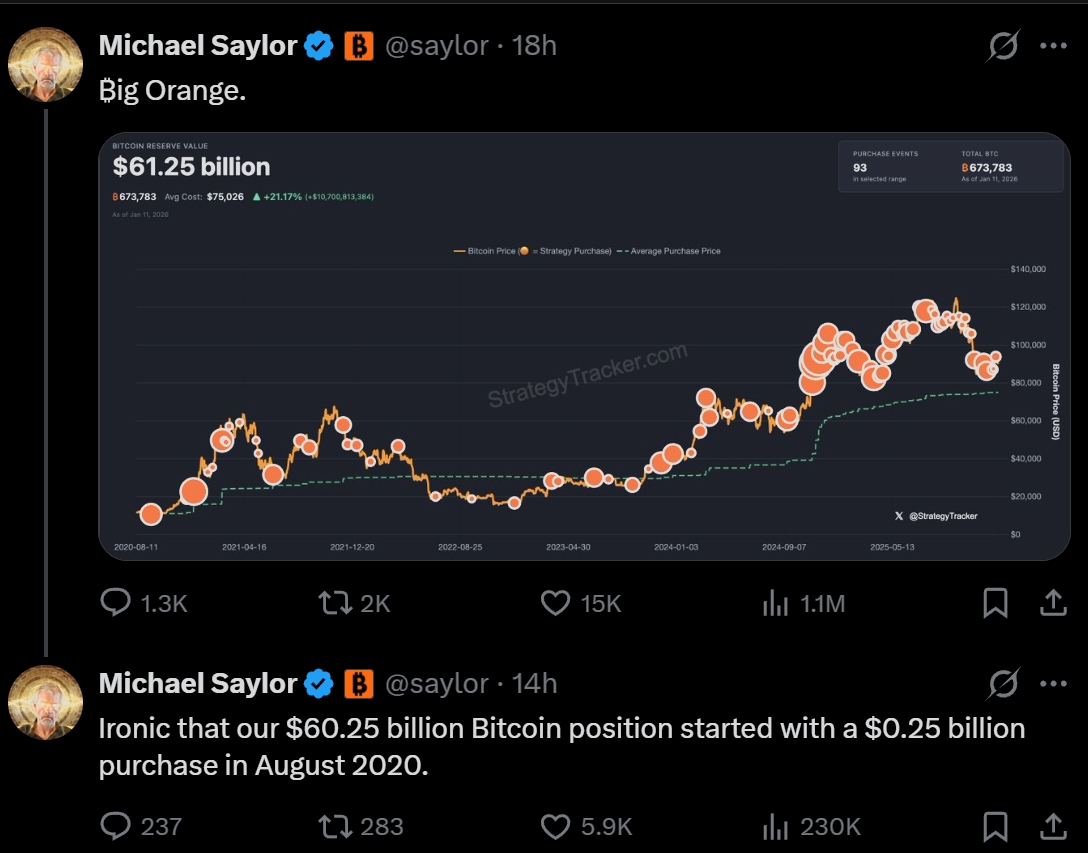Open Grok explain on first tweet
Image resolution: width=1088 pixels, height=853 pixels.
(1004, 45)
